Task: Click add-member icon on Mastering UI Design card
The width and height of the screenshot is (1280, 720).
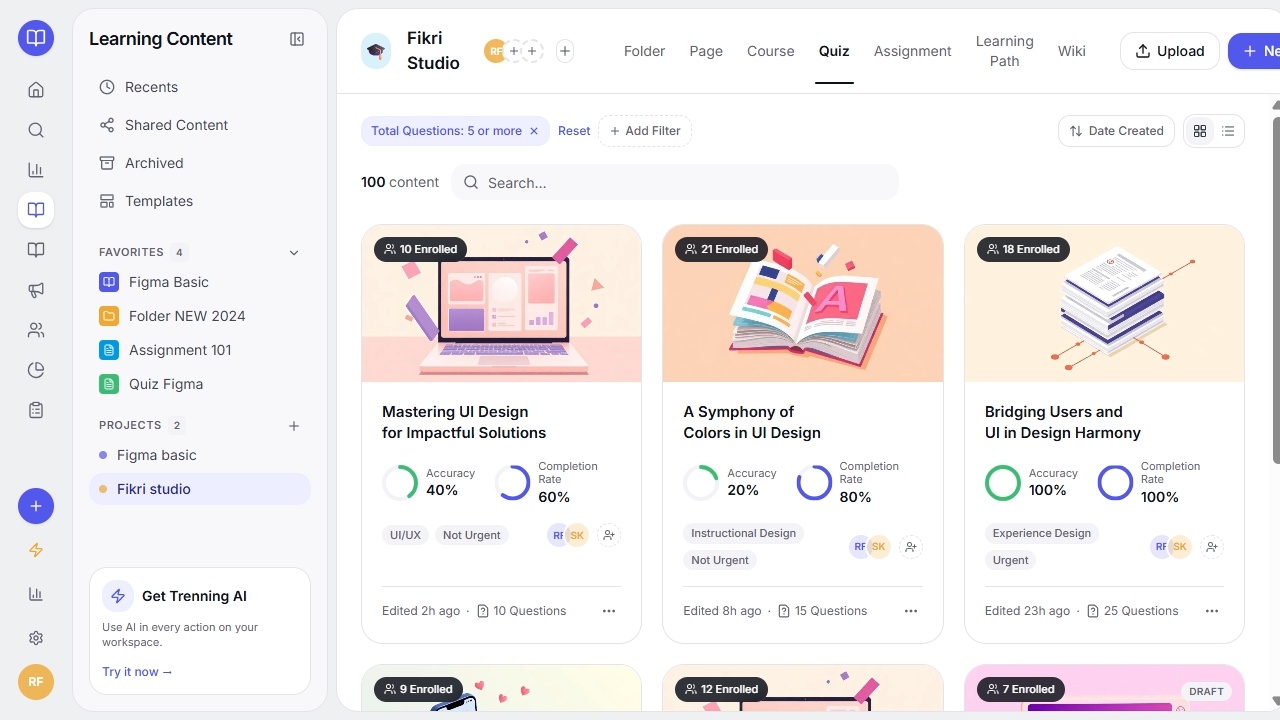Action: click(608, 535)
